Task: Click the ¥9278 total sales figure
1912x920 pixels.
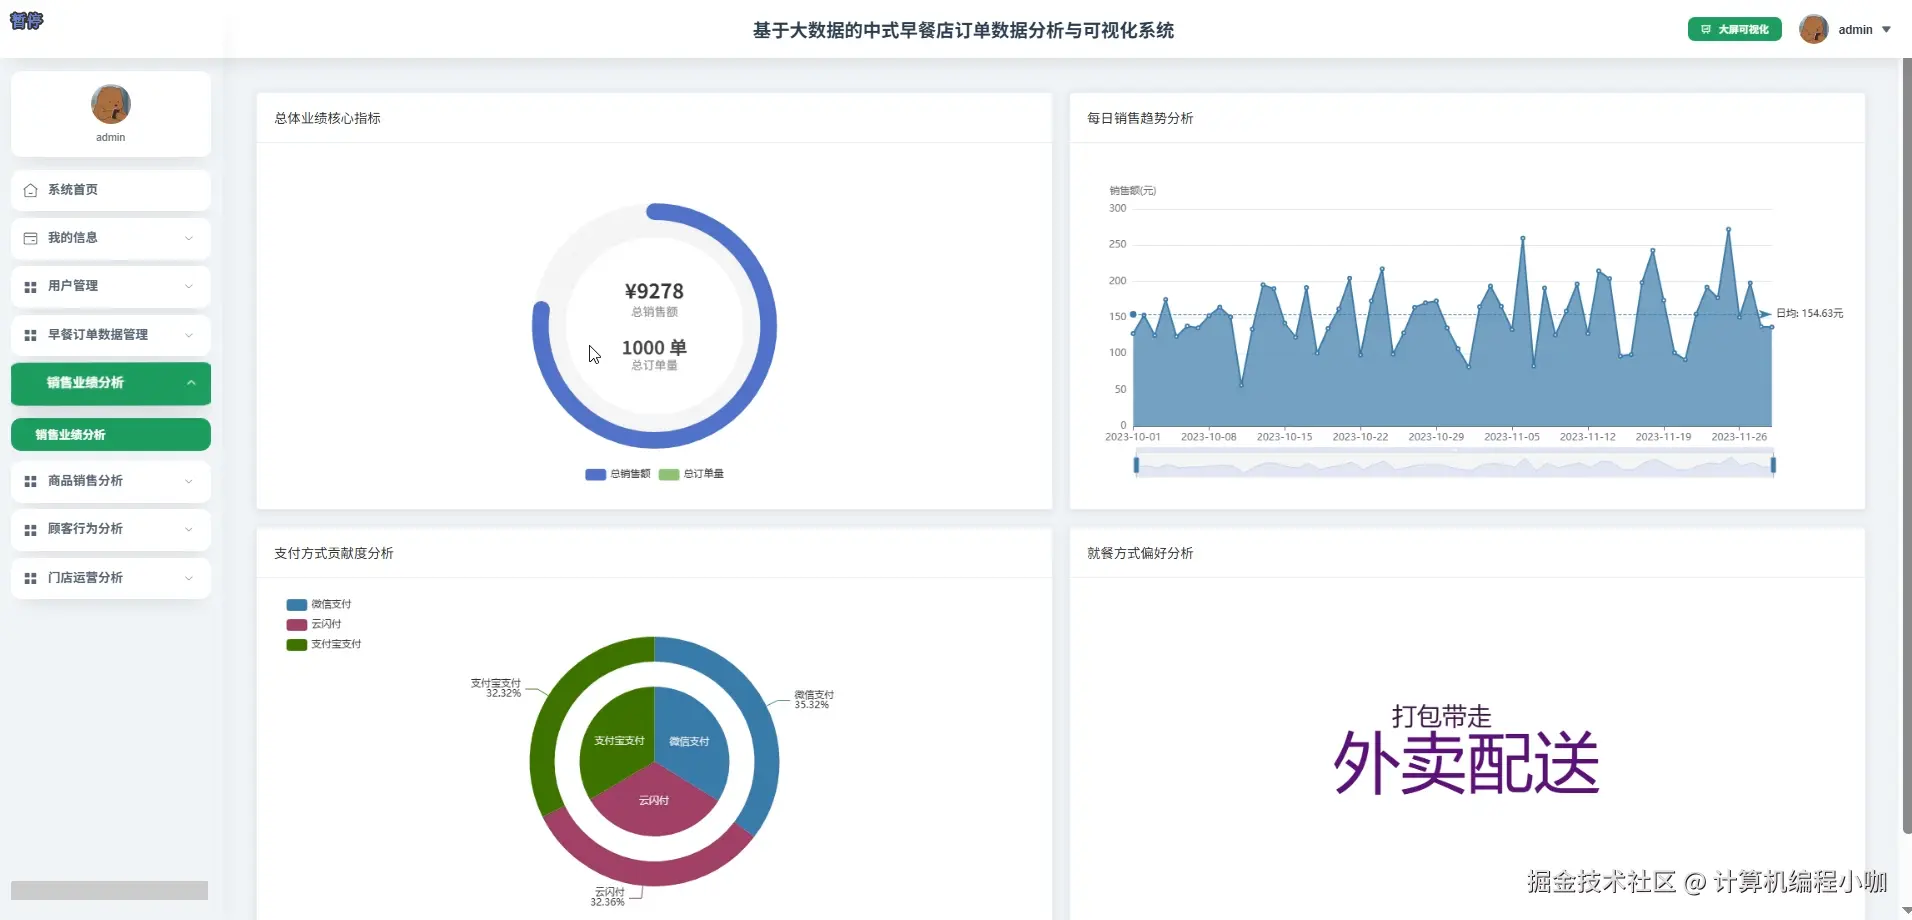Action: coord(654,291)
